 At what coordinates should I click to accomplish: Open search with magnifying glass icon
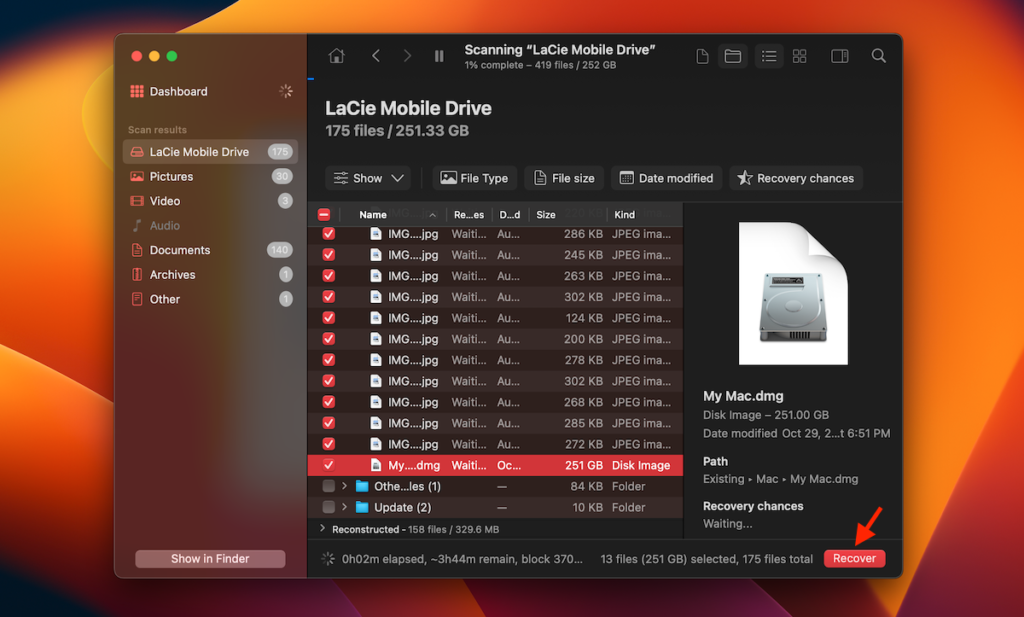click(878, 56)
